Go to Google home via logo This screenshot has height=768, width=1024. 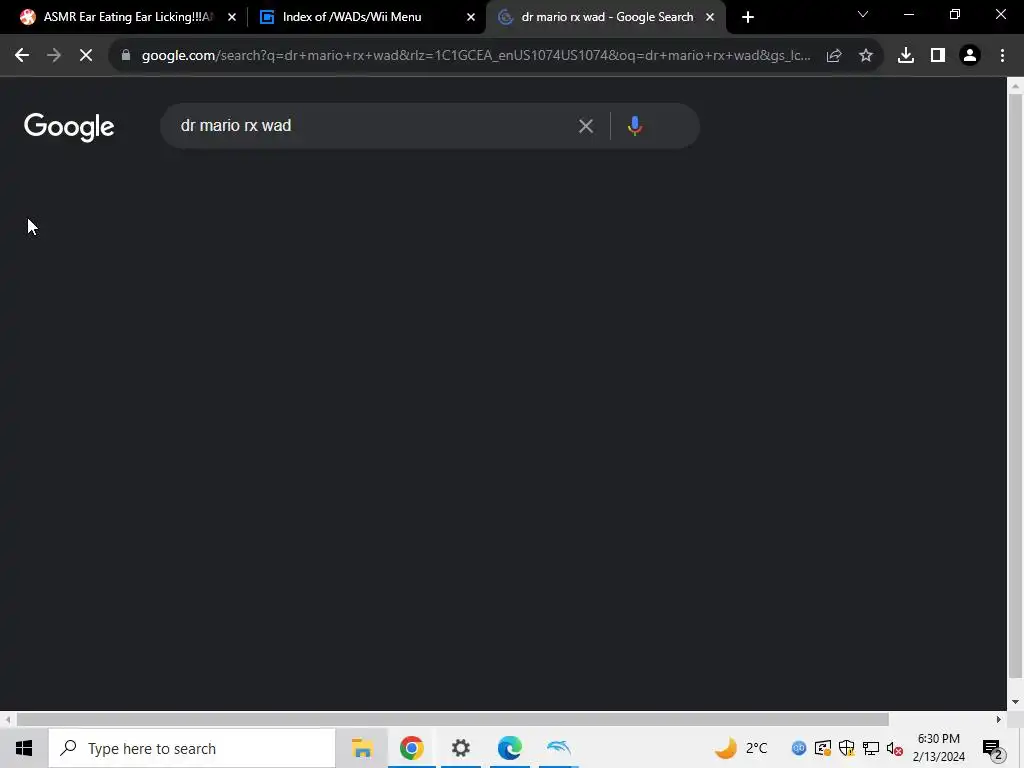[69, 127]
